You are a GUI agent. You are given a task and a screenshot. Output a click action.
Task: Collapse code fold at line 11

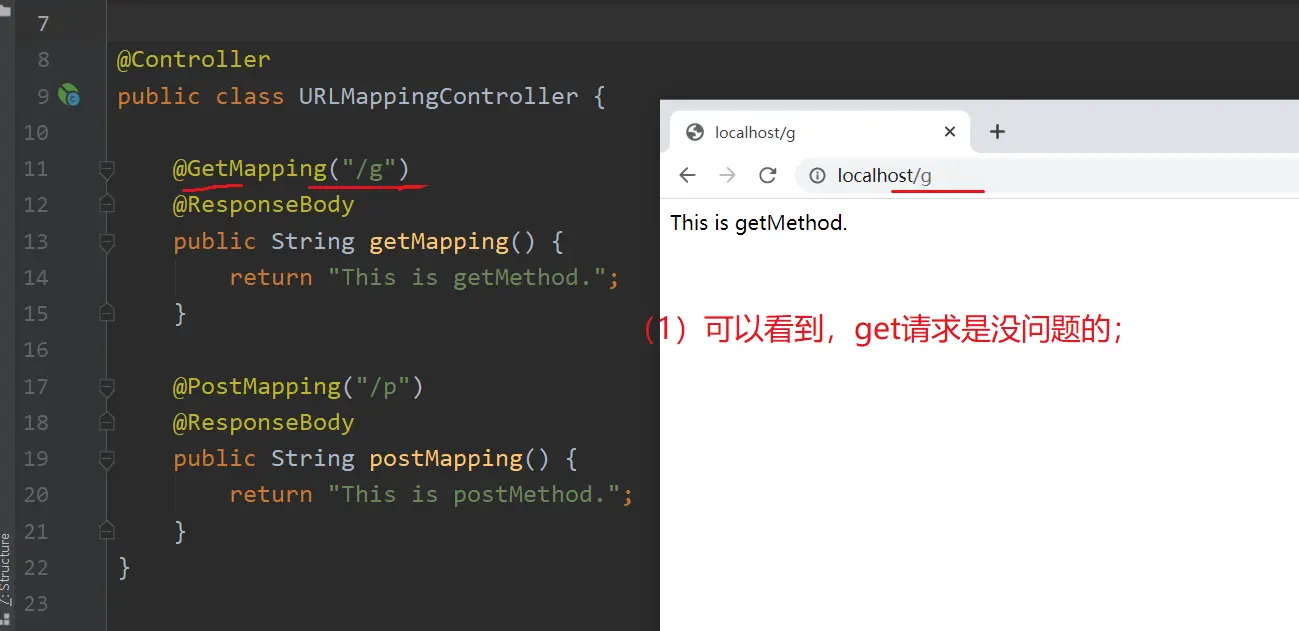pyautogui.click(x=107, y=169)
